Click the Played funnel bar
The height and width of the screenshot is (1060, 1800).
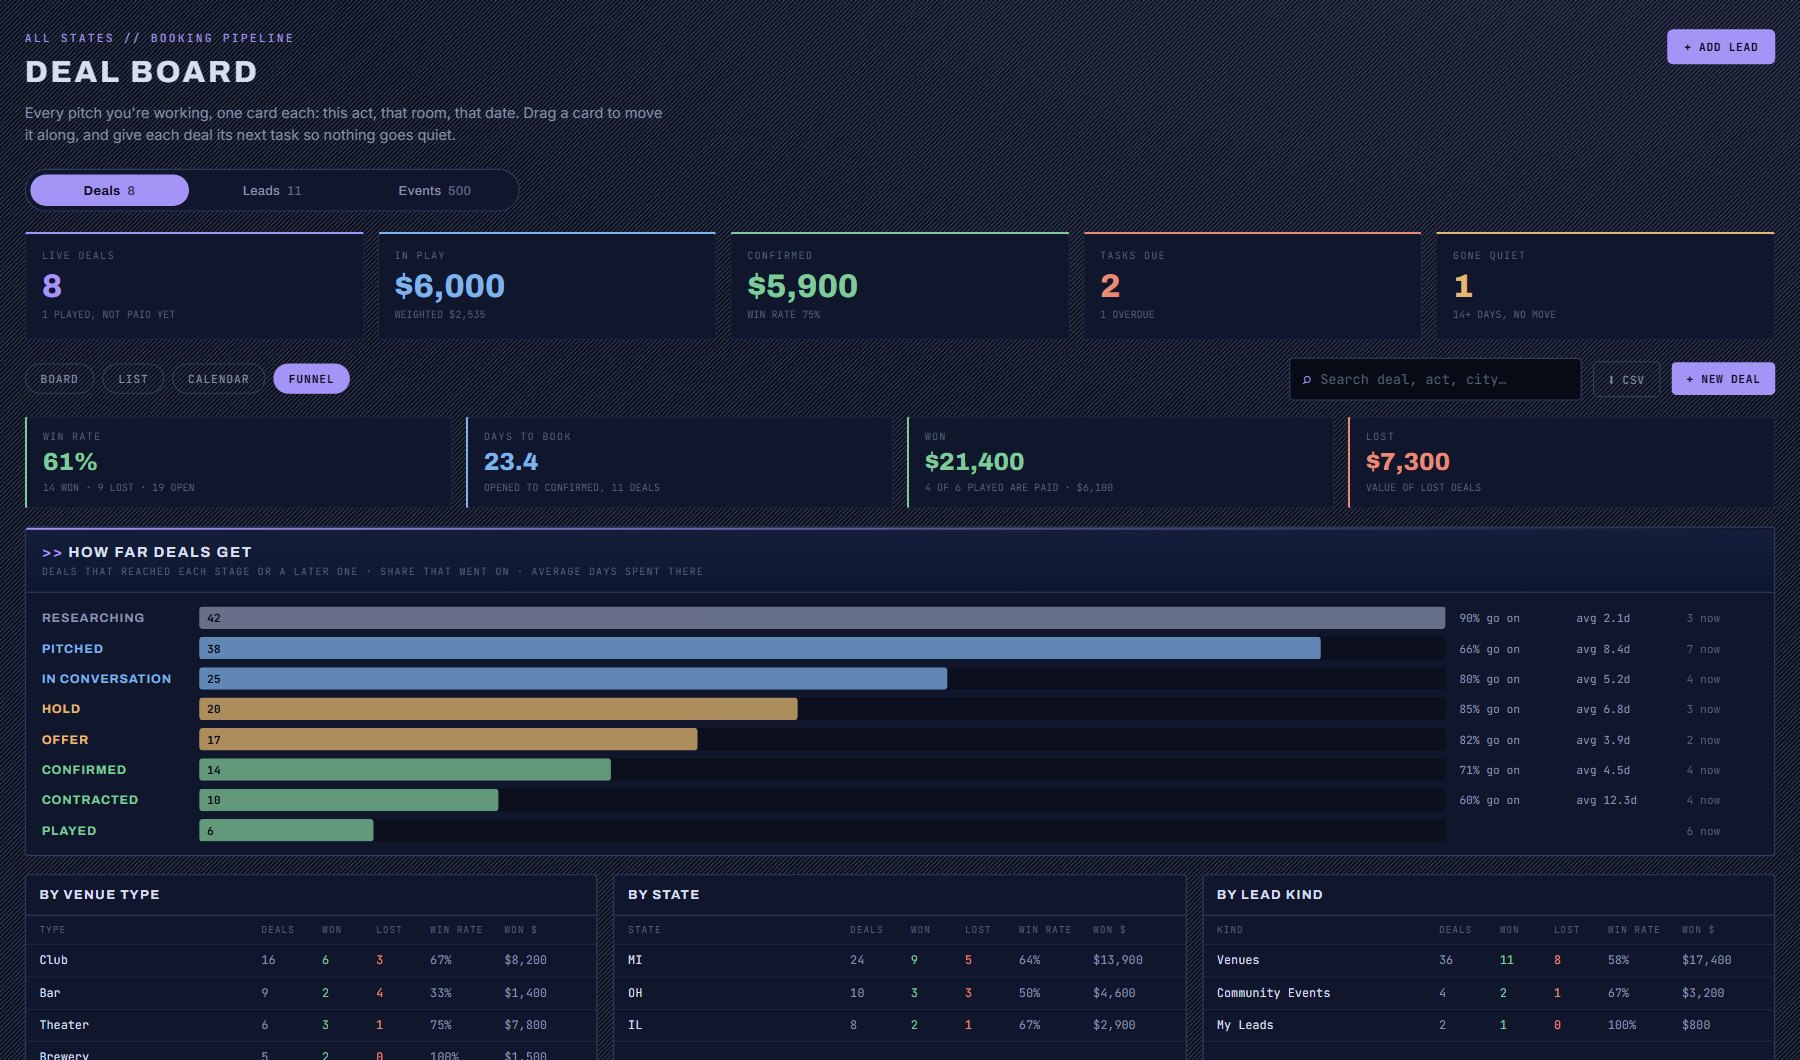point(286,830)
